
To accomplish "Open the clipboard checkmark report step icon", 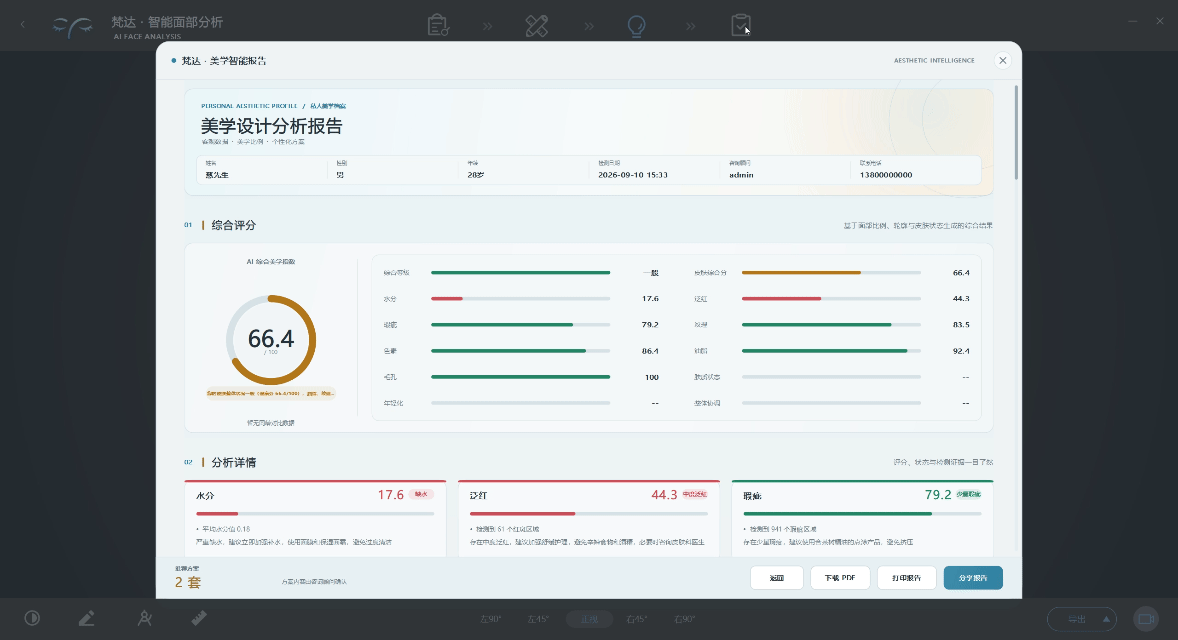I will pyautogui.click(x=741, y=26).
